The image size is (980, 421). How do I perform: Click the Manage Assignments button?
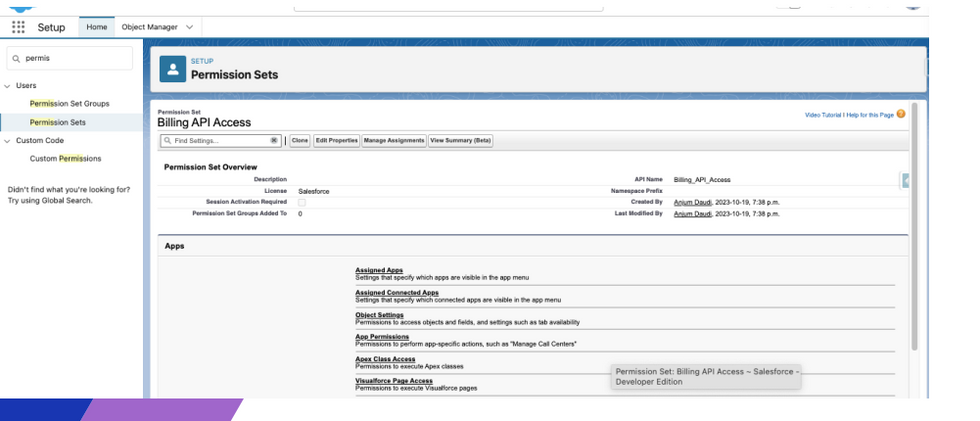(394, 141)
